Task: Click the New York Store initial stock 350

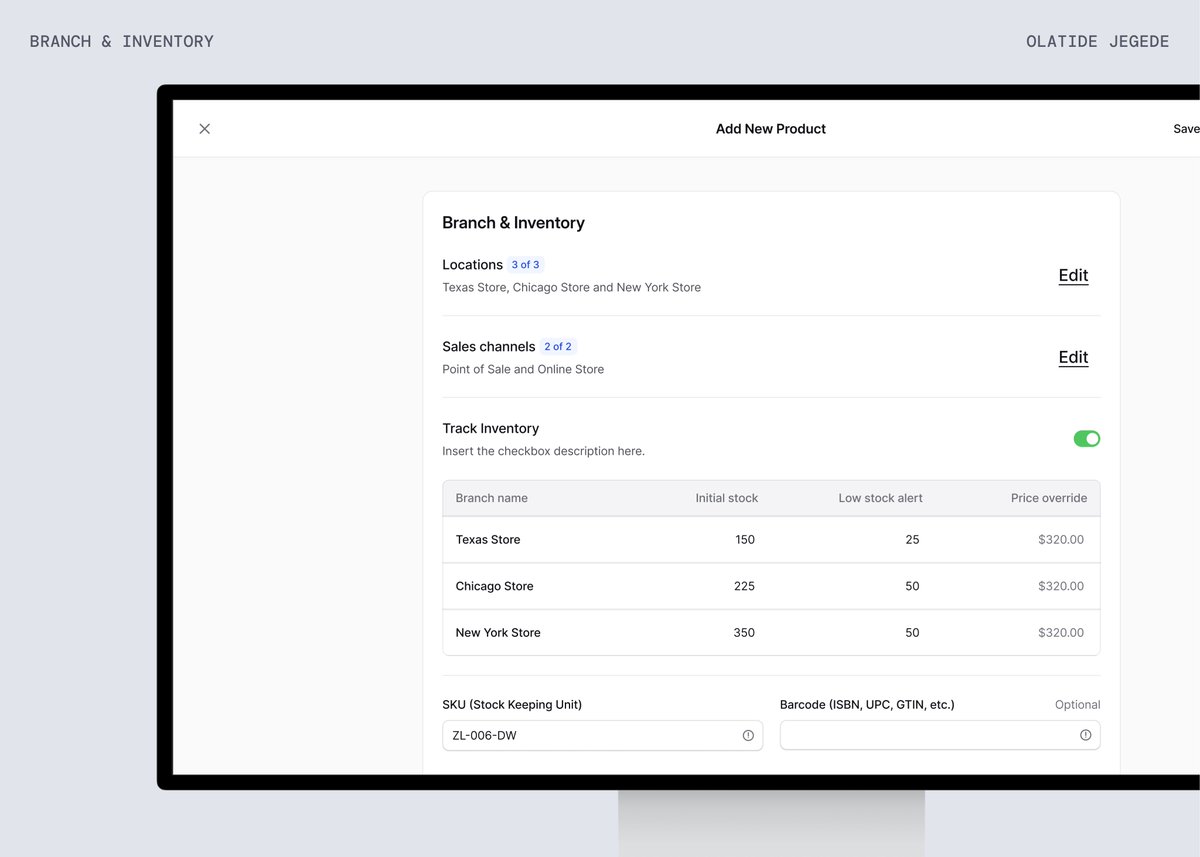Action: 744,633
